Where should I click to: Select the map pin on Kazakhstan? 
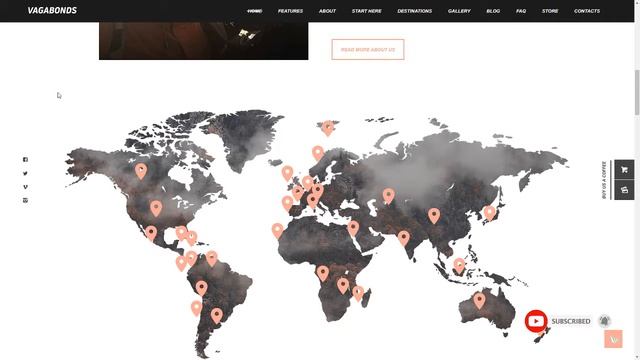[389, 196]
